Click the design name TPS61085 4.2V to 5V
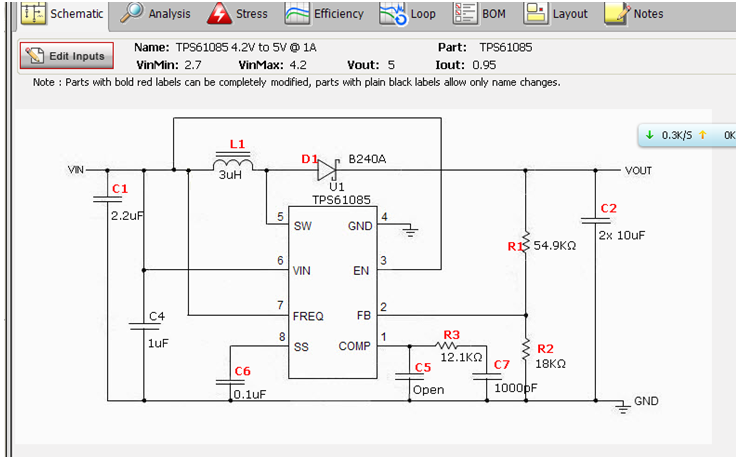This screenshot has height=457, width=736. point(246,47)
